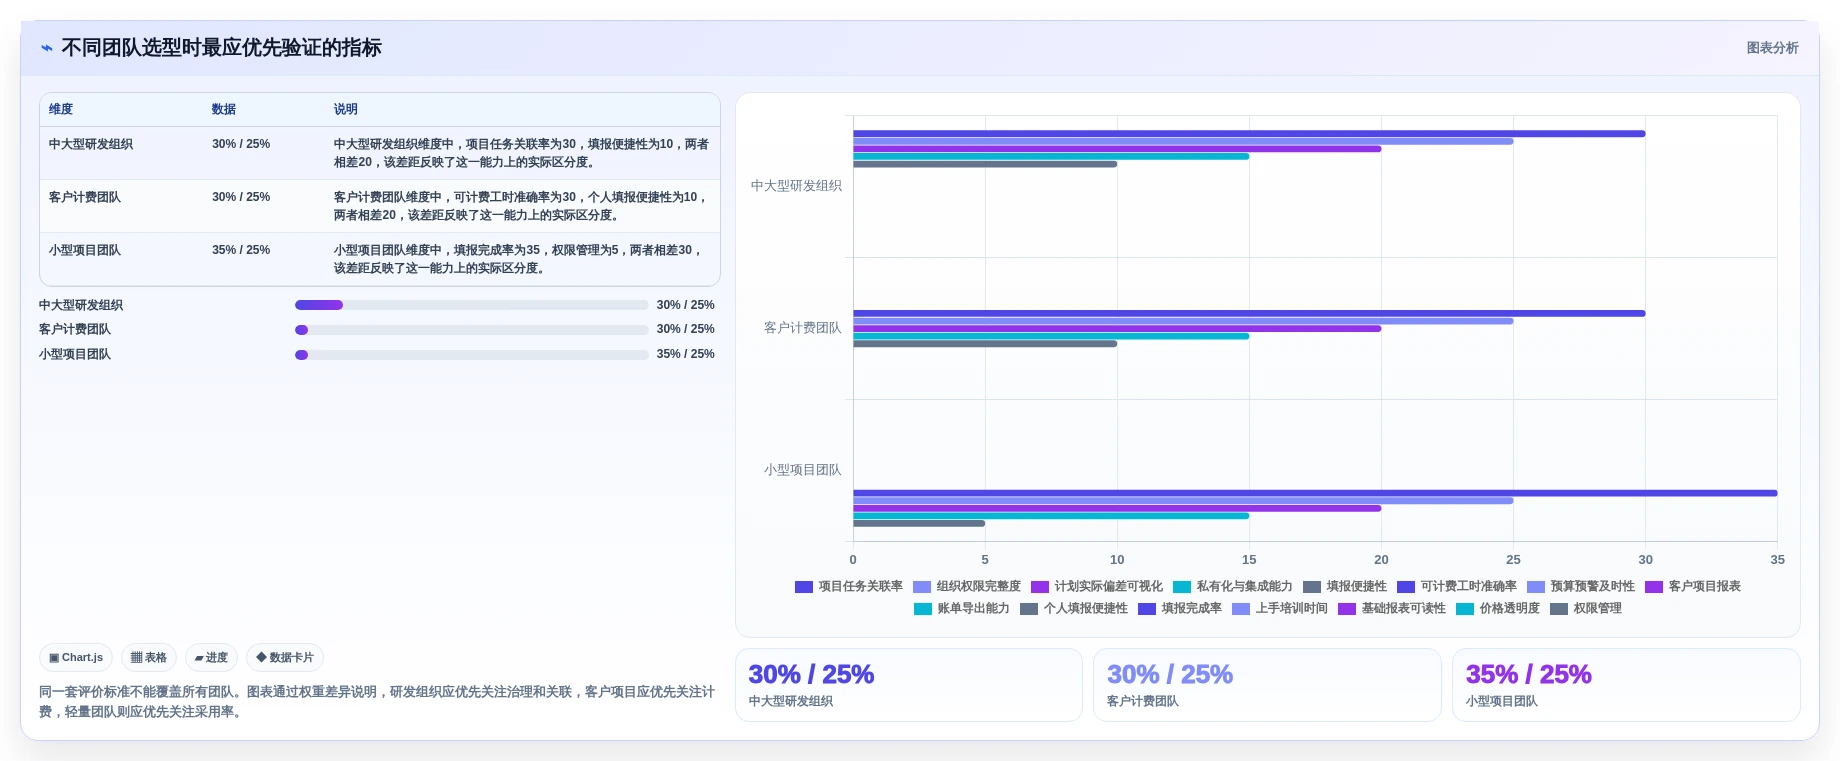Toggle the 预算预警及时性 legend entry
This screenshot has width=1840, height=761.
point(1581,587)
